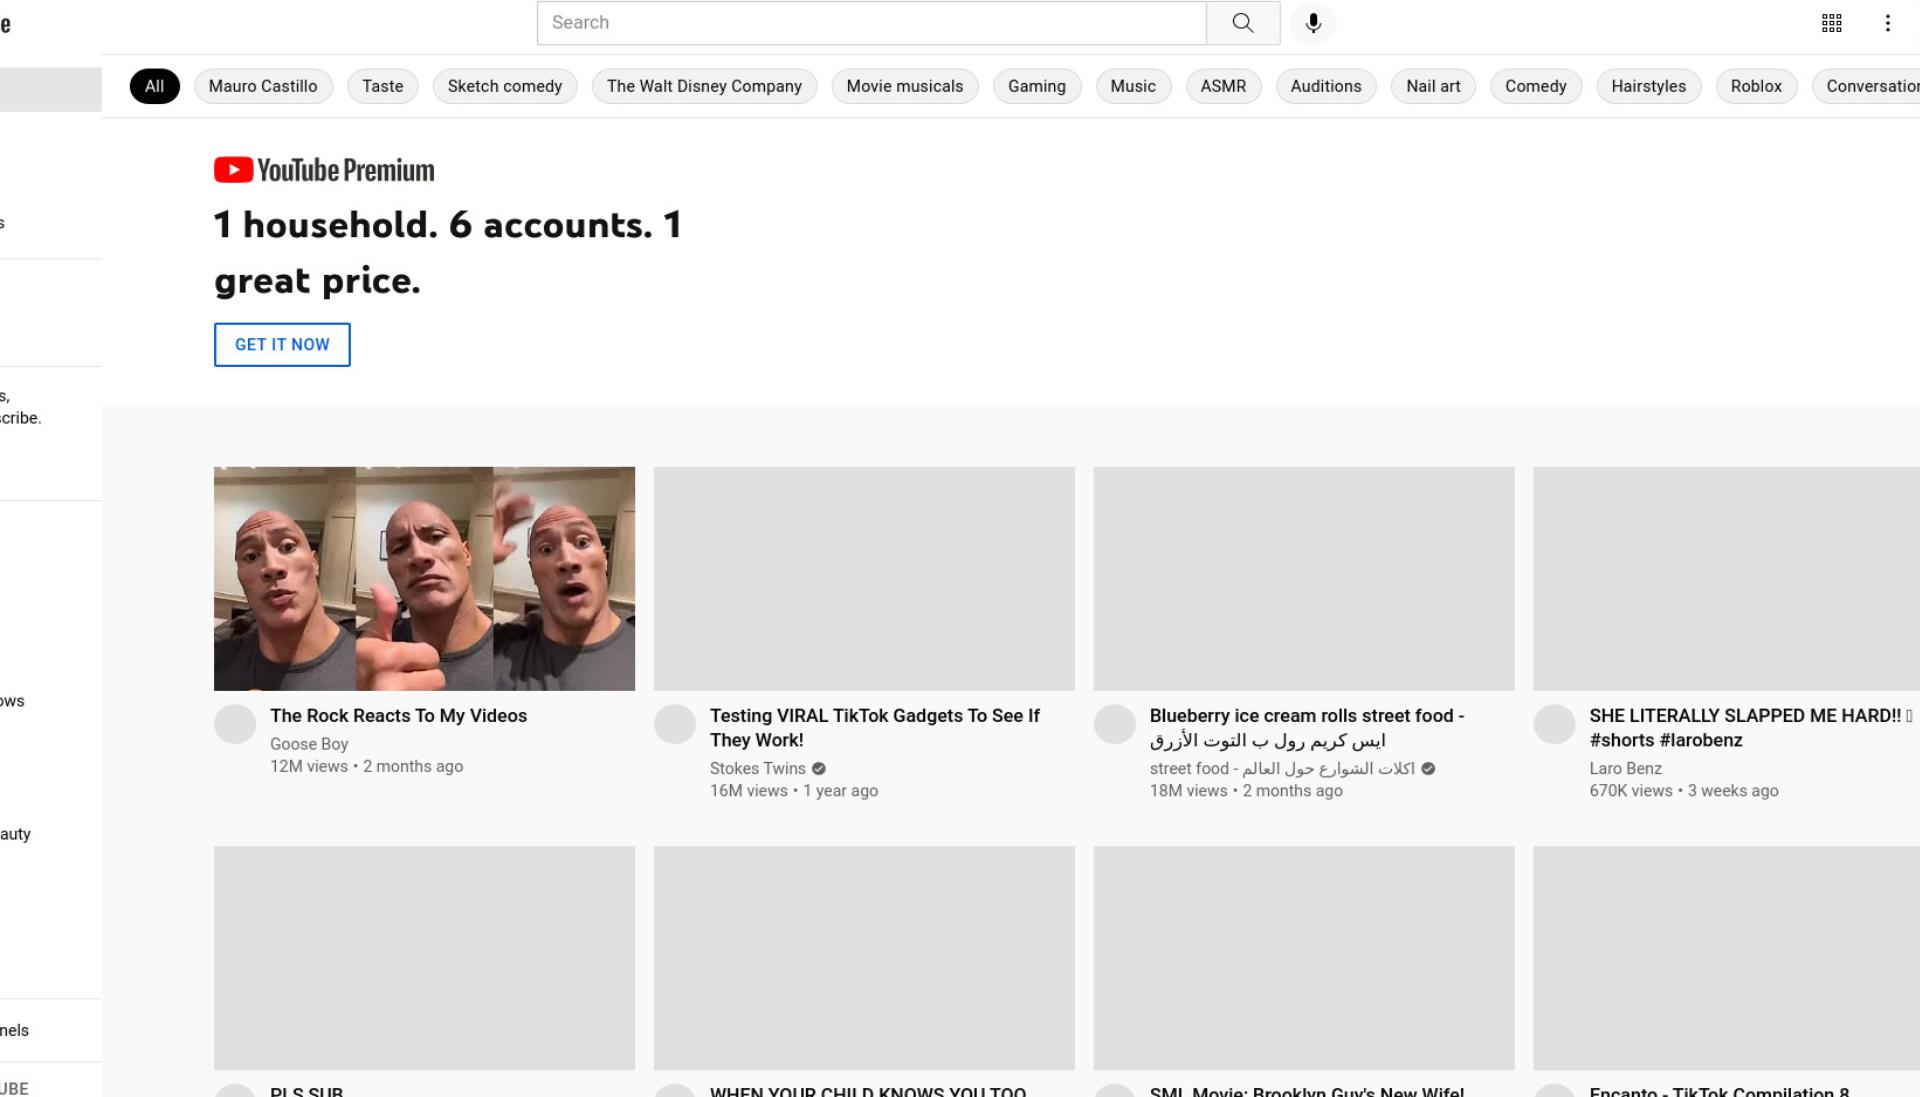Select the Taste filter chip

click(383, 86)
